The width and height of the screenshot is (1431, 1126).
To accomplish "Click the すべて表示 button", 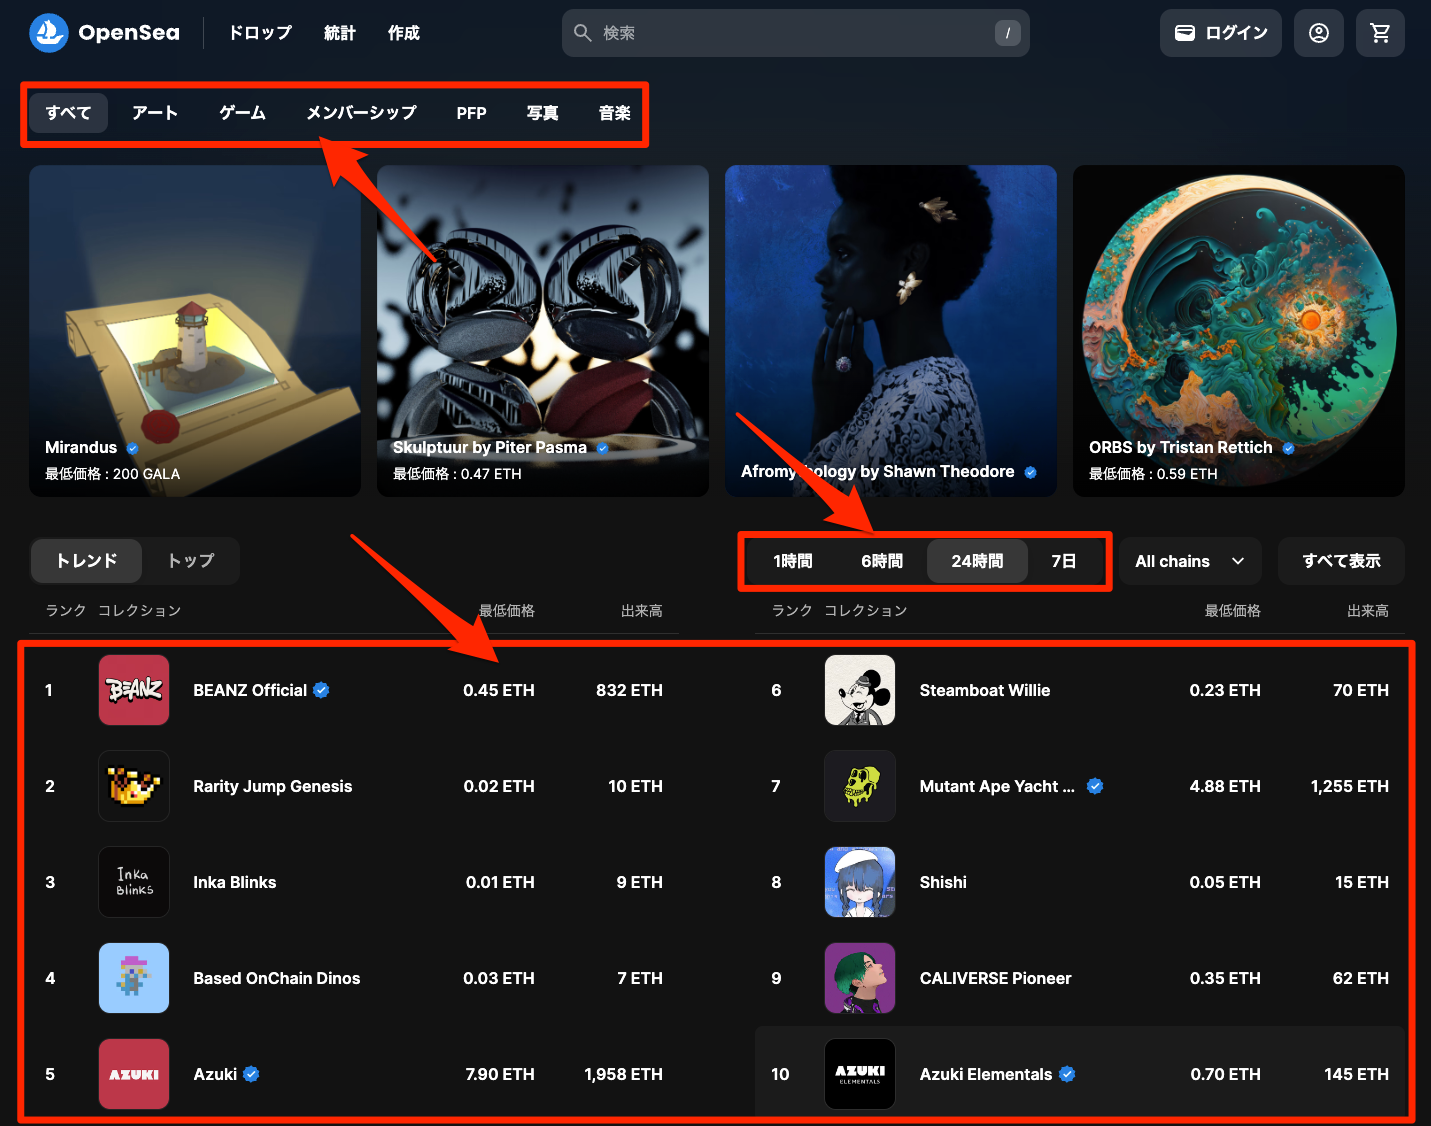I will click(x=1341, y=561).
